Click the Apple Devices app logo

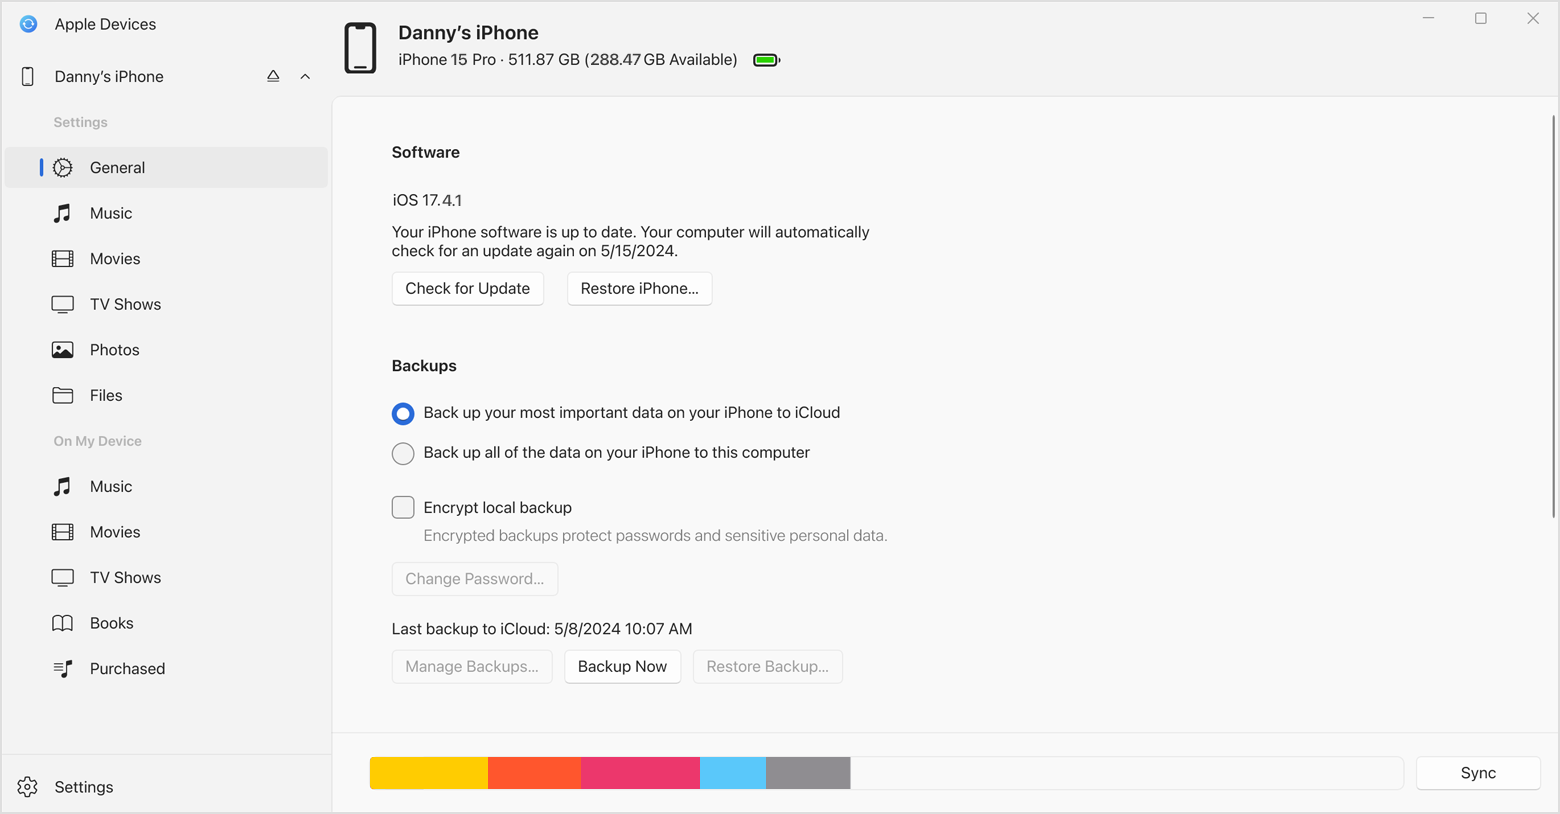click(x=27, y=23)
